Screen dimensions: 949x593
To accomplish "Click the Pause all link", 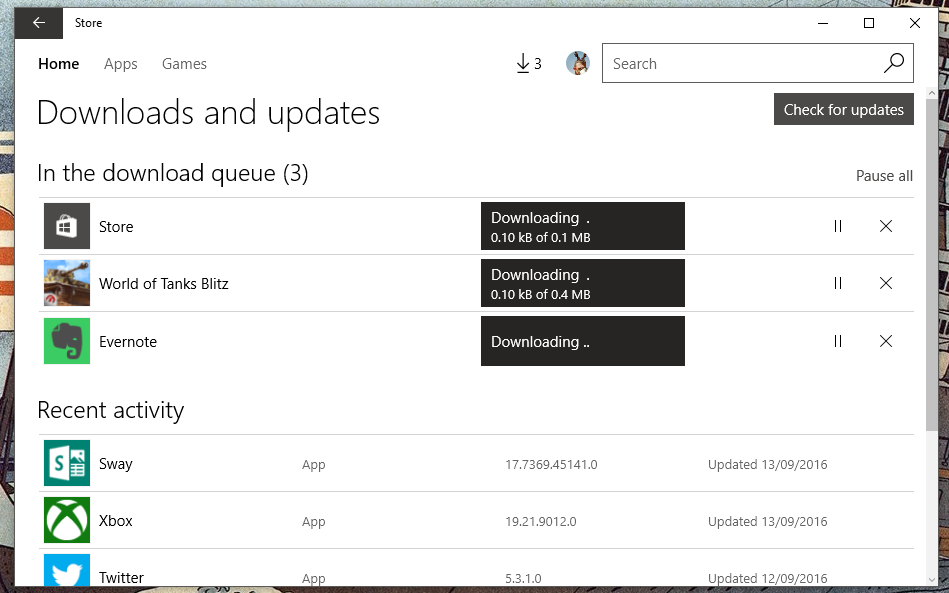I will 884,176.
